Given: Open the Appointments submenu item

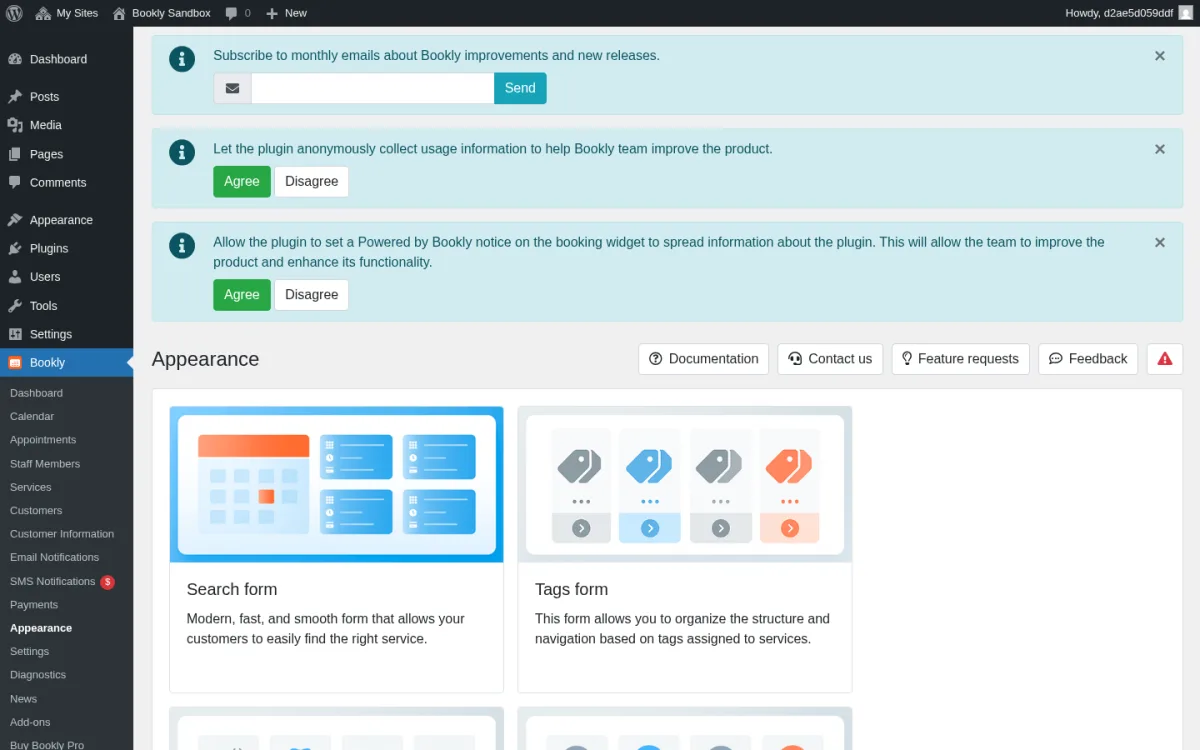Looking at the screenshot, I should point(43,440).
